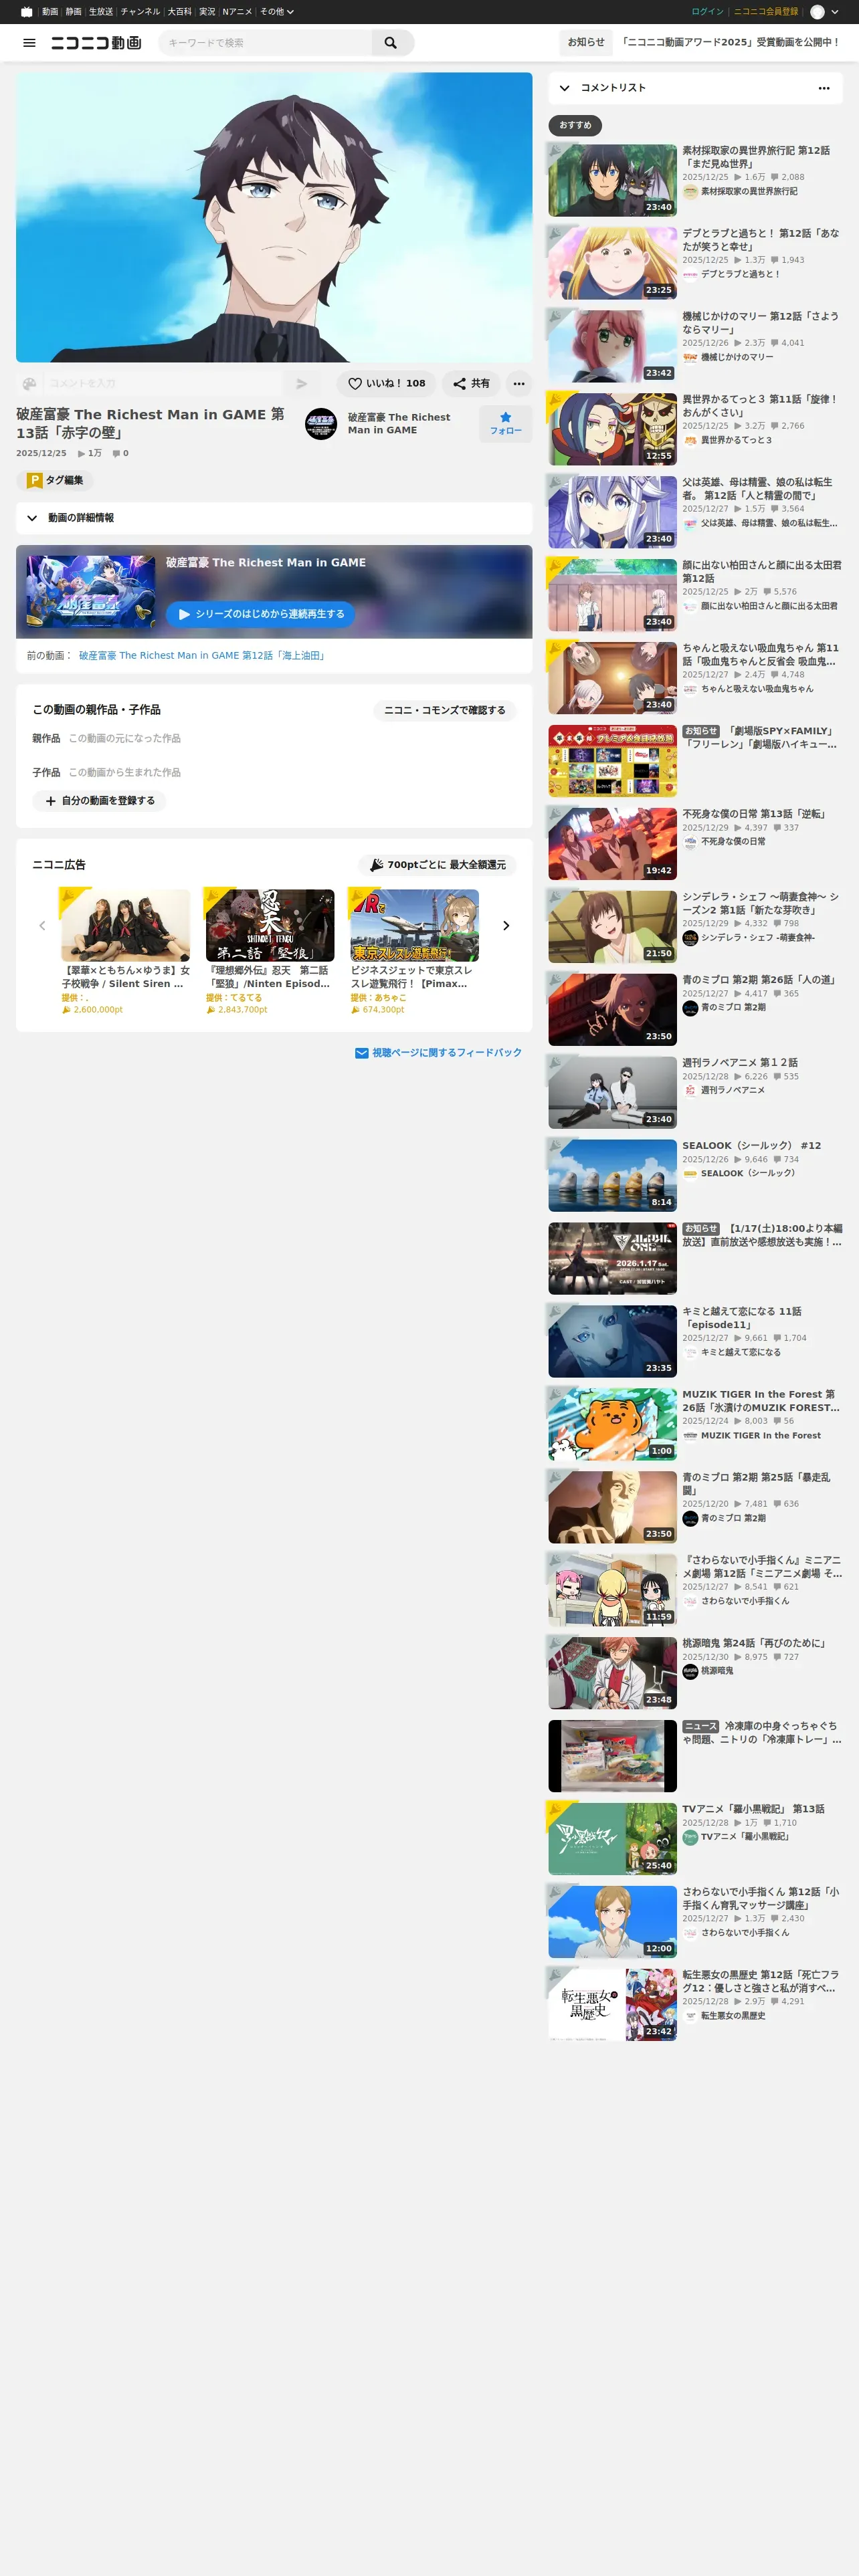Open the ビジネスジェットで東京スレスレ遊覧飛行 ad thumbnail
Screen dimensions: 859x2576
click(415, 926)
